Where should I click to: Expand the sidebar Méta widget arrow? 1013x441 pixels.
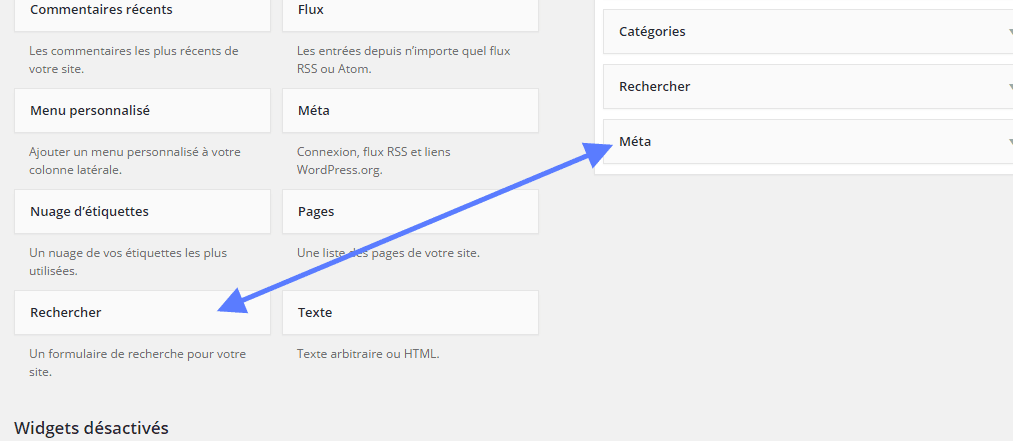pyautogui.click(x=1009, y=141)
